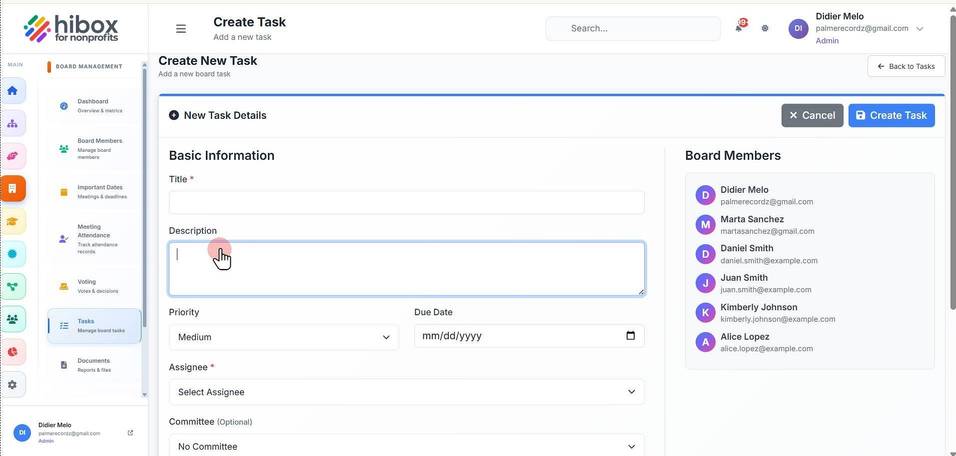Focus the Due Date mm/dd/yyyy field
Screen dimensions: 956x456
pos(529,336)
